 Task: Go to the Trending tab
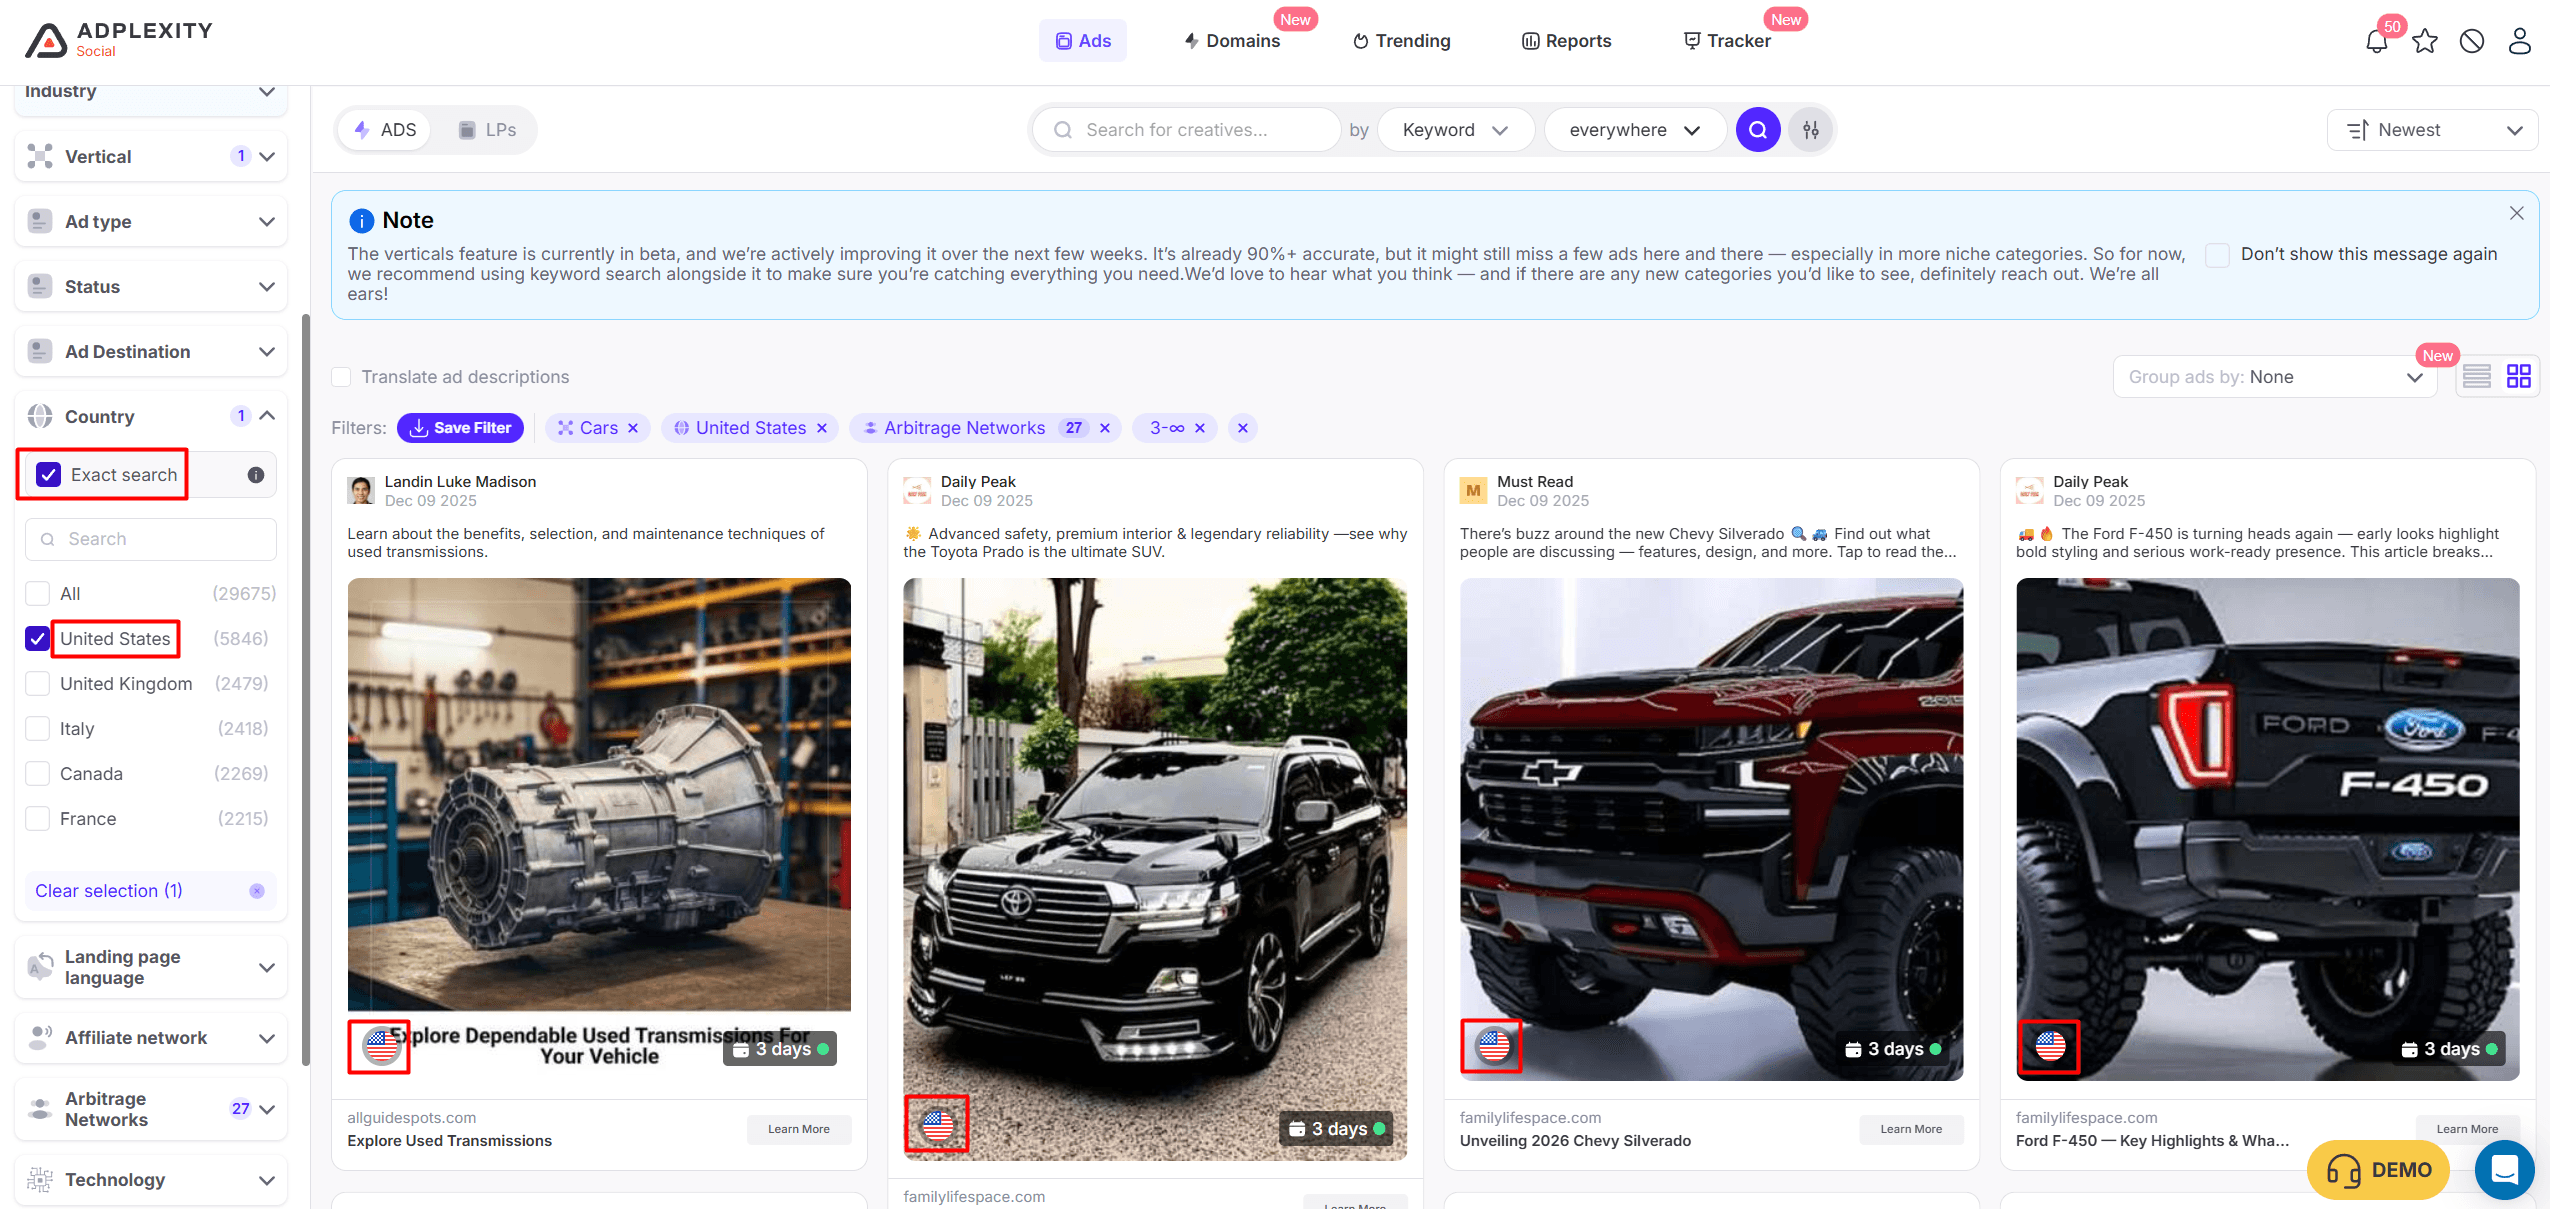(x=1401, y=41)
